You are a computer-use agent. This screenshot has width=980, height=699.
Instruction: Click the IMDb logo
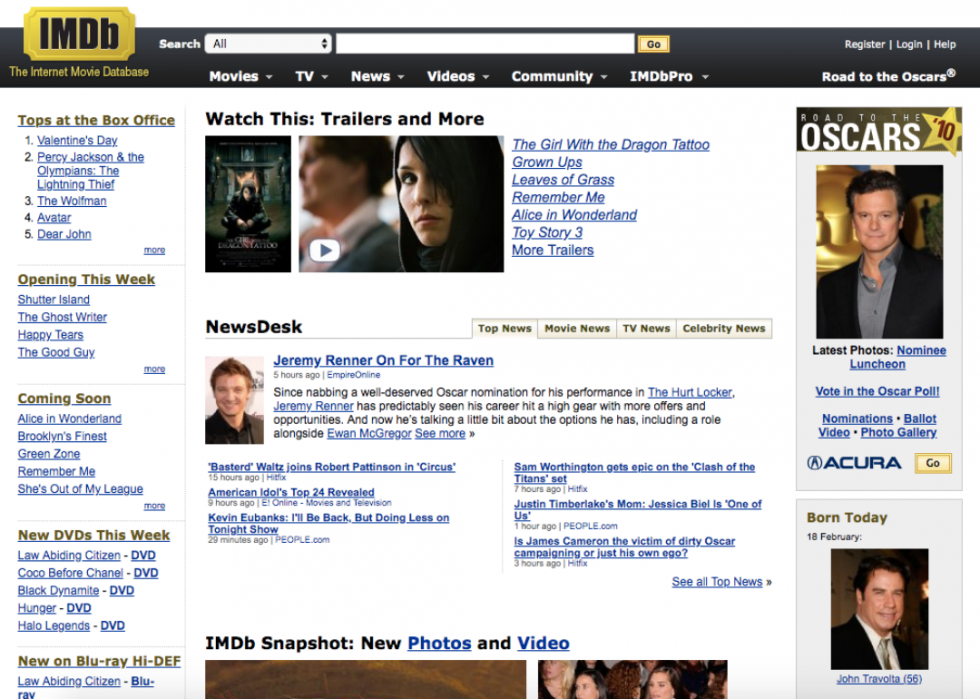pyautogui.click(x=79, y=33)
